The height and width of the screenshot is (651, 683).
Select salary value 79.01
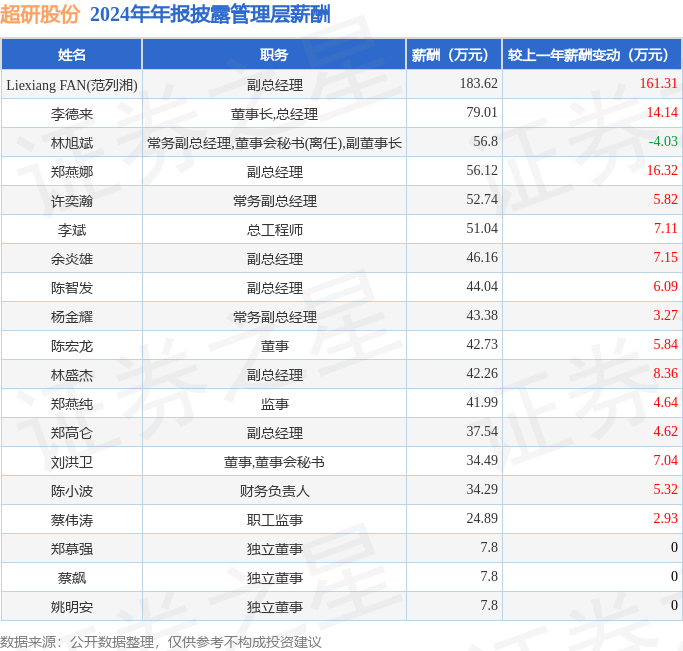click(x=482, y=112)
